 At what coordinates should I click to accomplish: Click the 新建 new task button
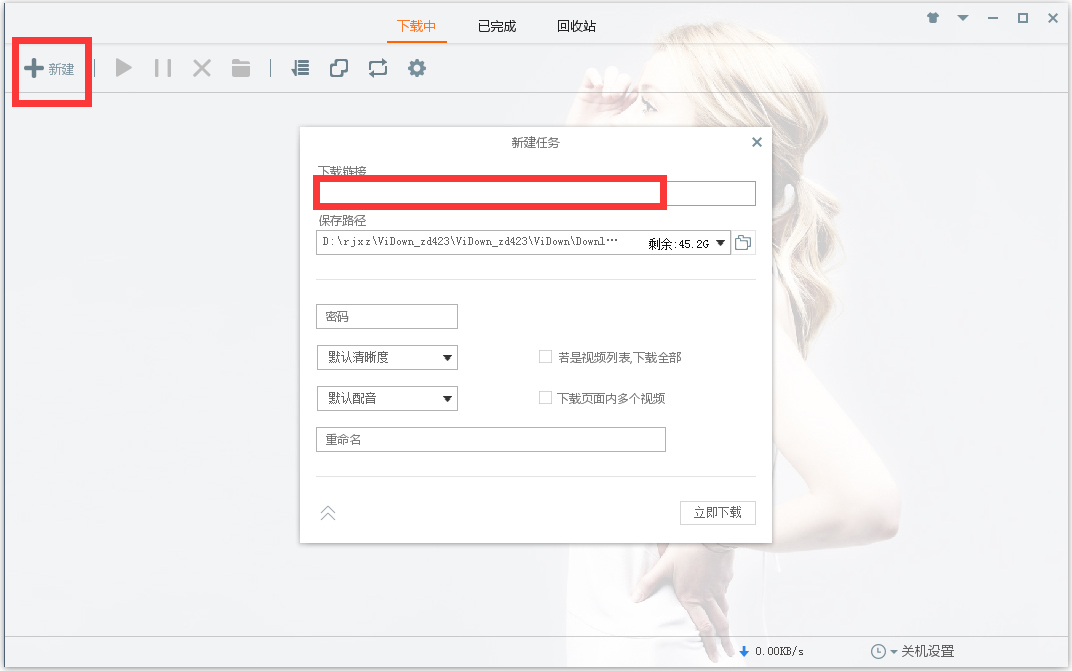click(49, 68)
